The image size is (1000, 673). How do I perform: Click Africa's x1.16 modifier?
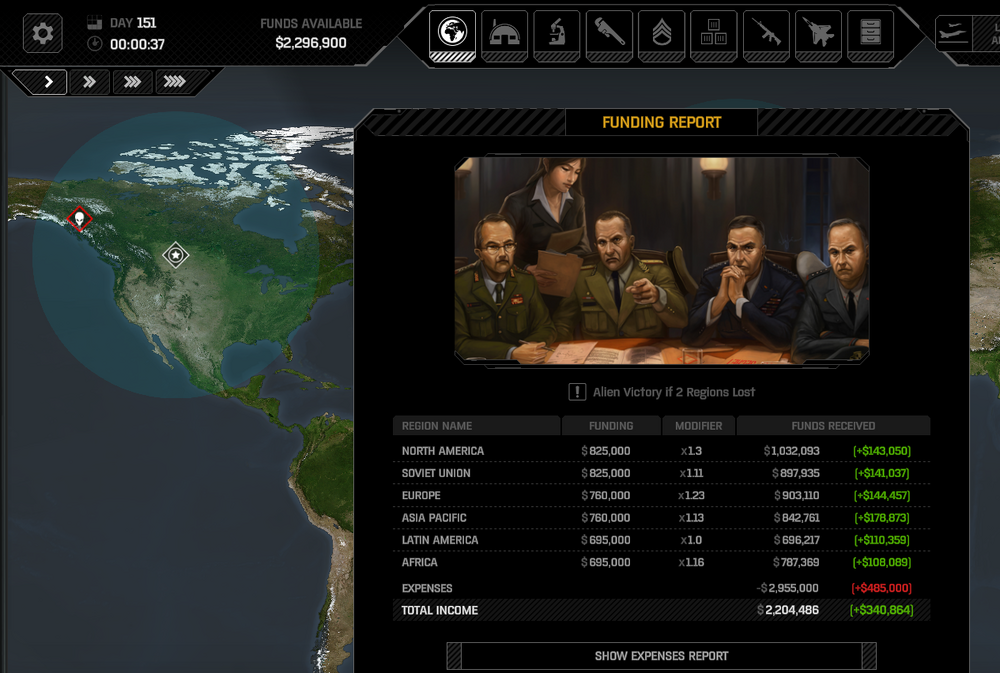pos(691,563)
